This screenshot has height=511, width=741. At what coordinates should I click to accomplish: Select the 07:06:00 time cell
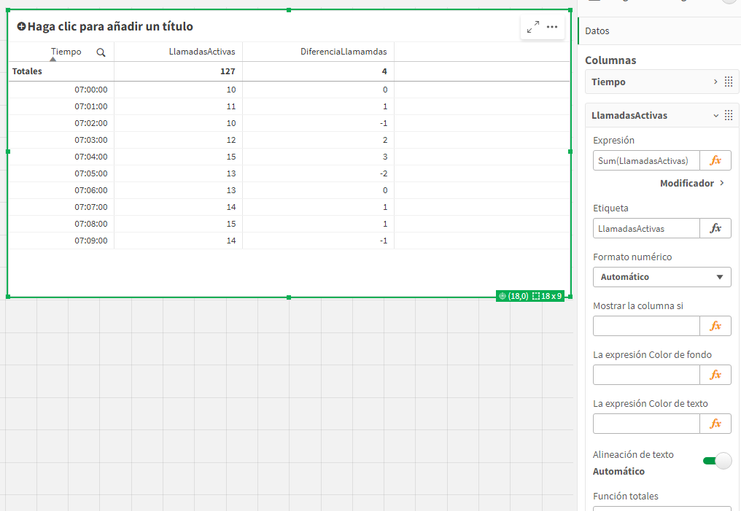click(x=91, y=191)
